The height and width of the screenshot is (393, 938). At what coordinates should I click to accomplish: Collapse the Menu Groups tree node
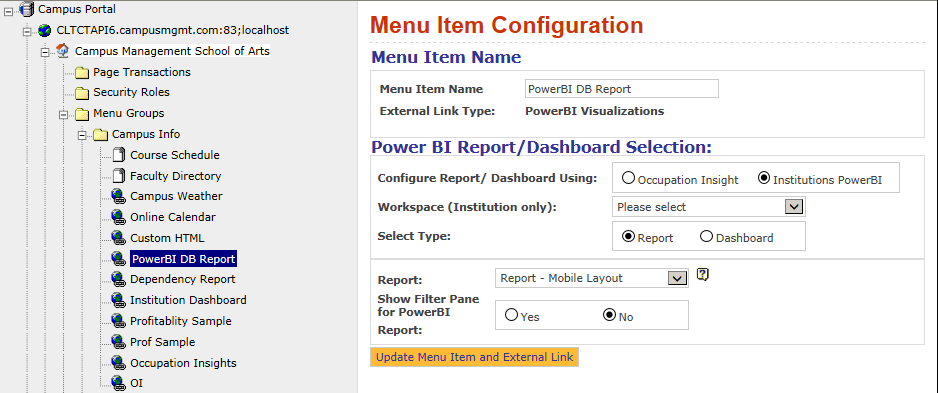click(x=63, y=114)
